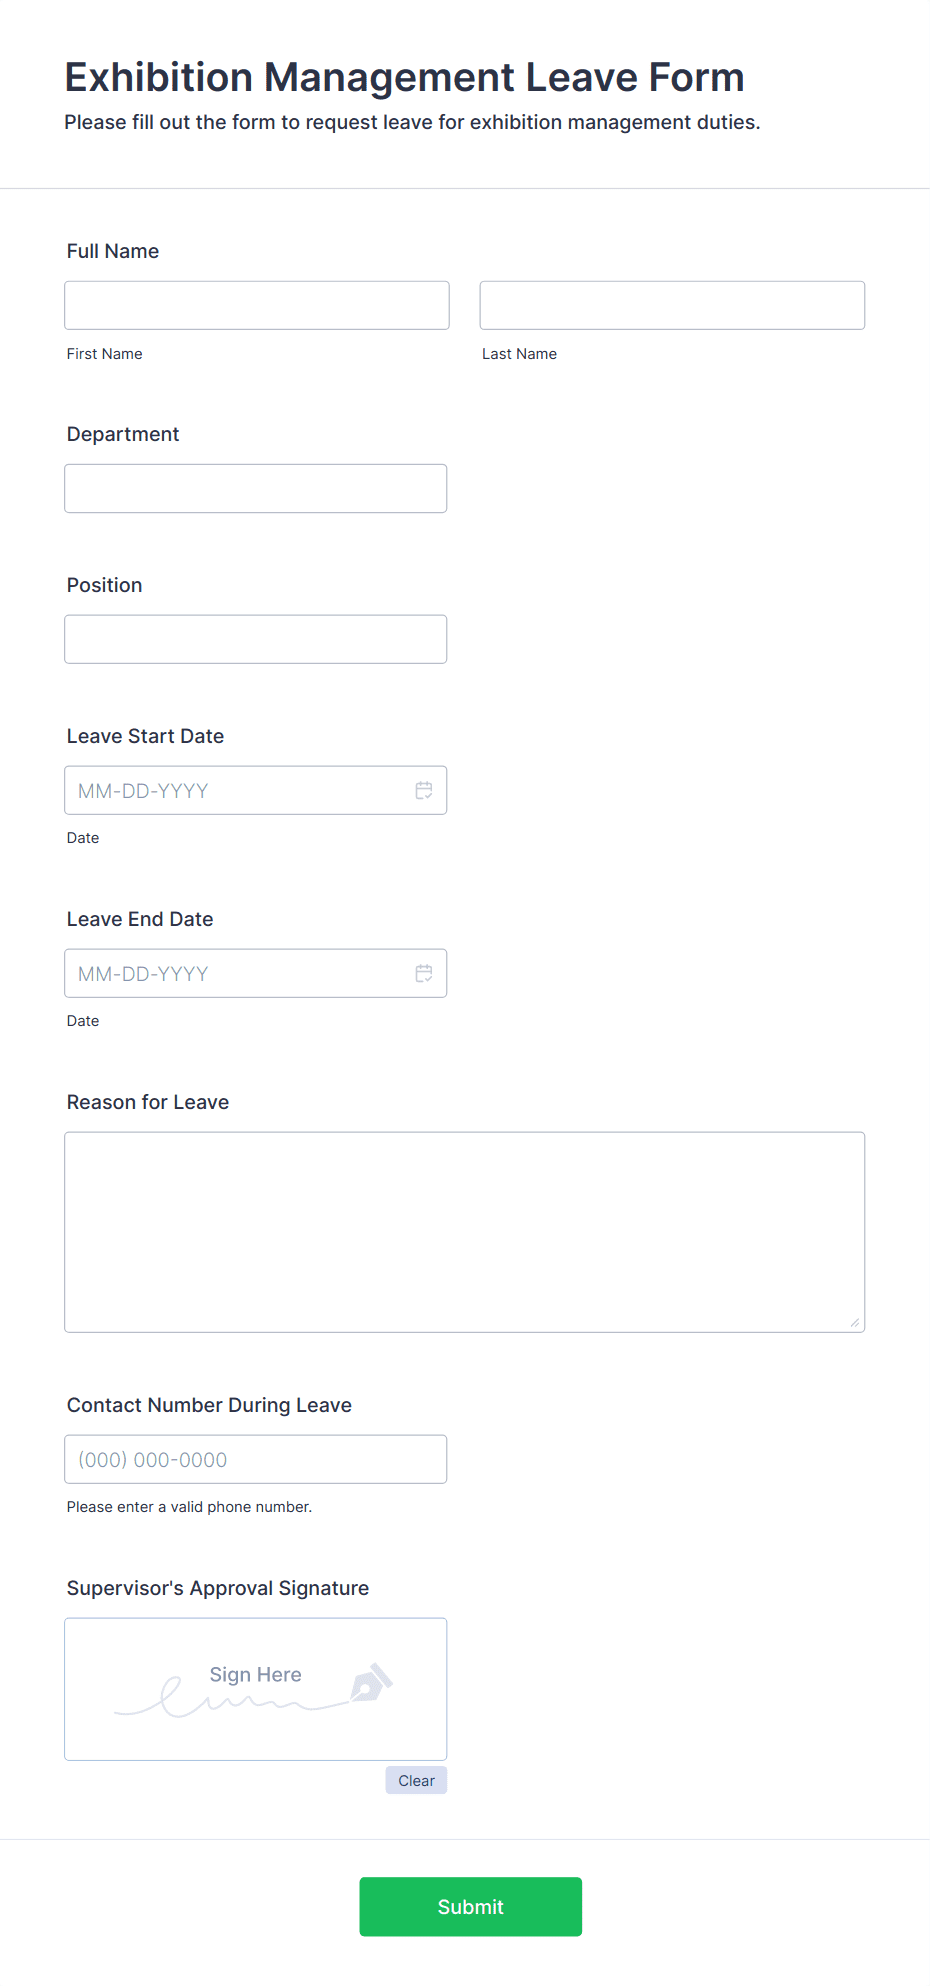Open the Leave End Date calendar picker icon

click(424, 973)
